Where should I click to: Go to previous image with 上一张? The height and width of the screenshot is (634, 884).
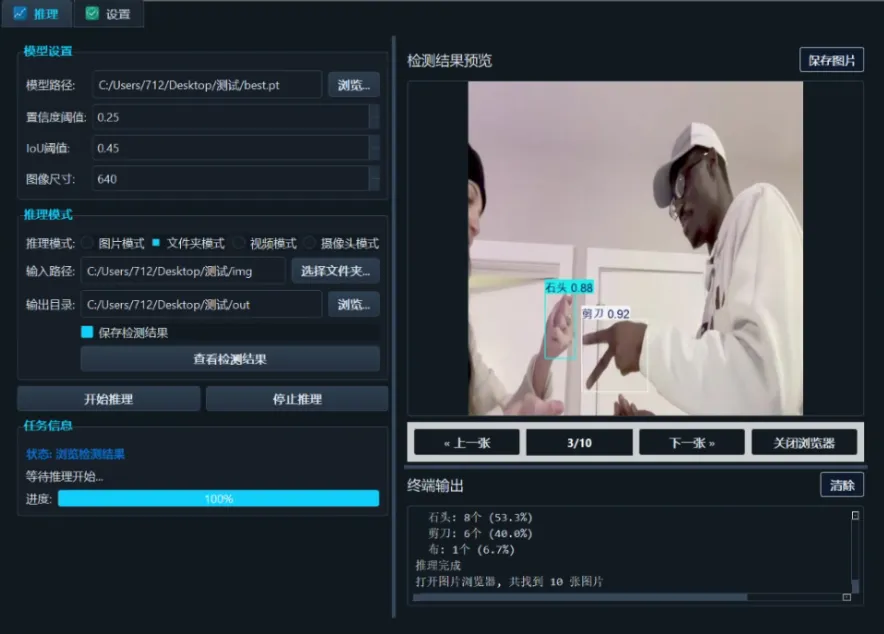point(467,443)
